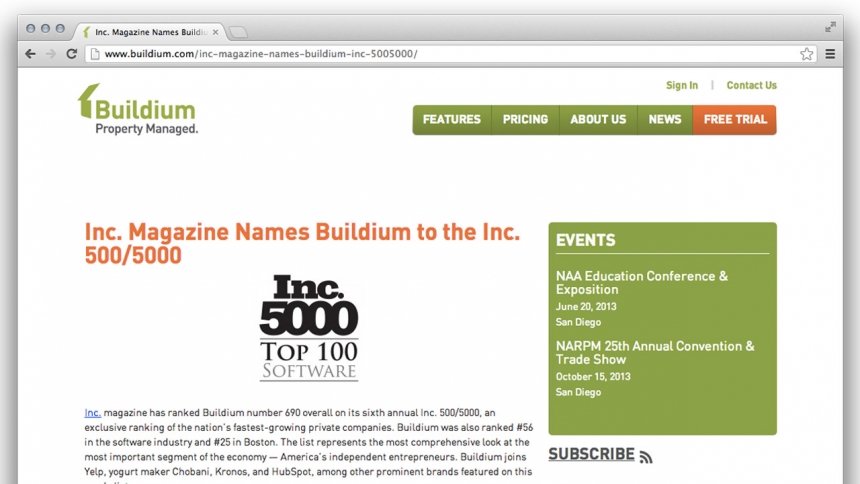Click the Buildium logo
860x484 pixels.
point(137,109)
